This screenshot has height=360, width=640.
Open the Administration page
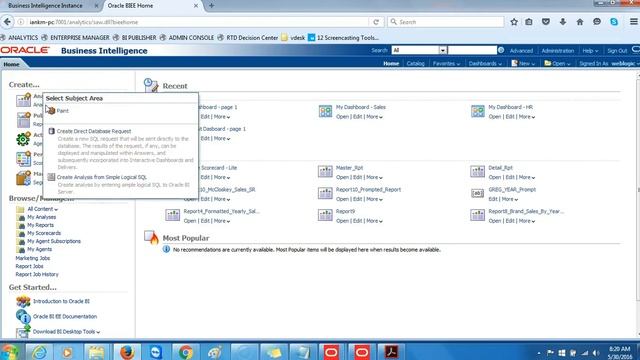point(558,51)
